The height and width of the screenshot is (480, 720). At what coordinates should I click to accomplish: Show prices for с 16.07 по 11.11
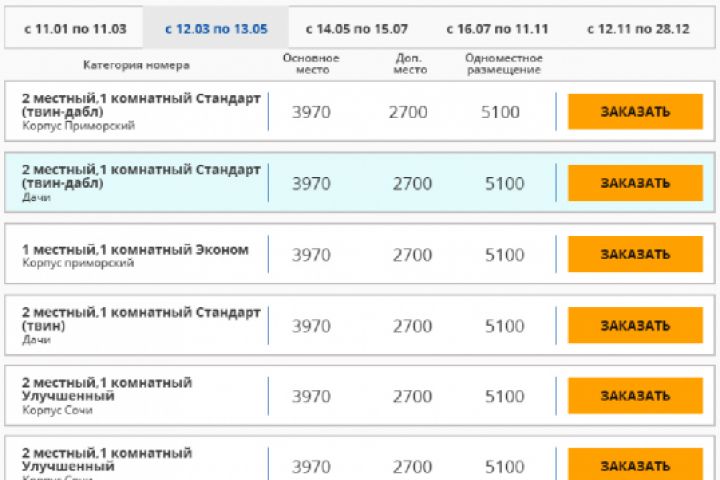pos(498,27)
